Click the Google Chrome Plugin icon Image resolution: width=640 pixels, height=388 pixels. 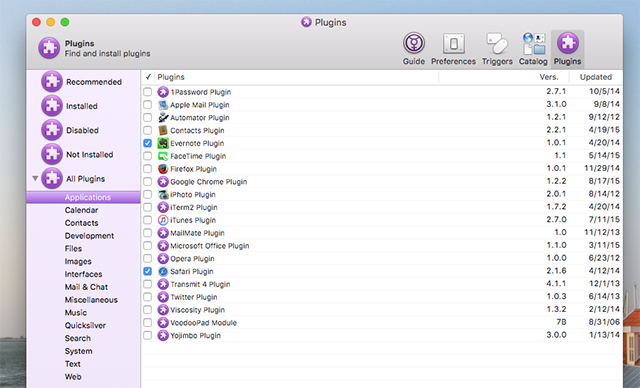click(x=163, y=182)
